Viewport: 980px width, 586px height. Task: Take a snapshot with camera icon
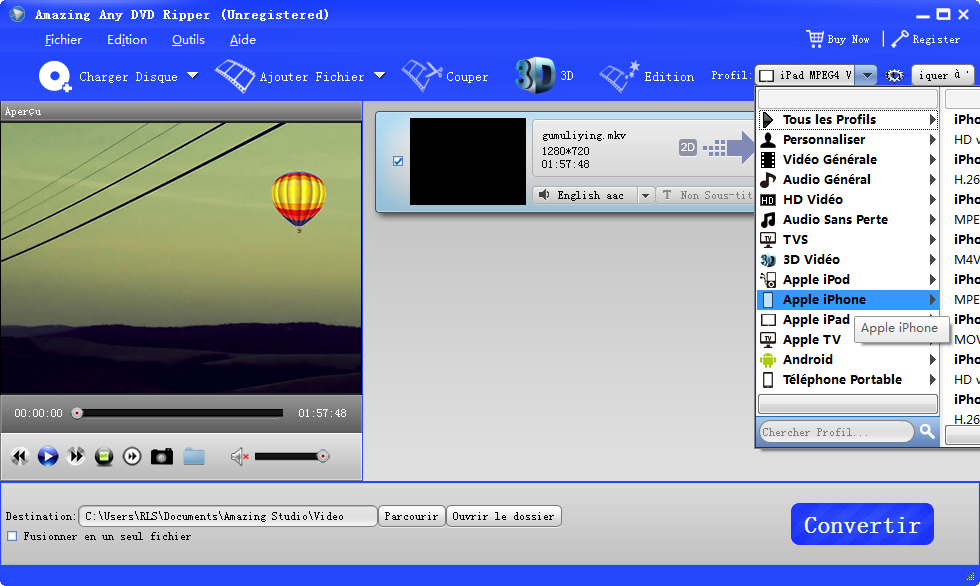pyautogui.click(x=161, y=457)
